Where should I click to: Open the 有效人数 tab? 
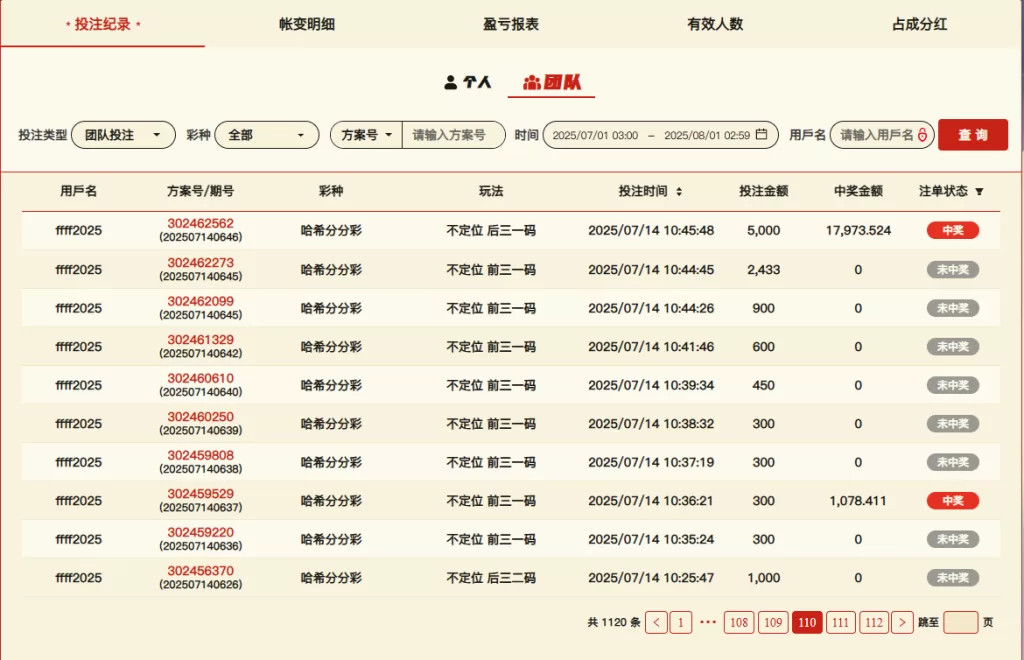pos(715,24)
